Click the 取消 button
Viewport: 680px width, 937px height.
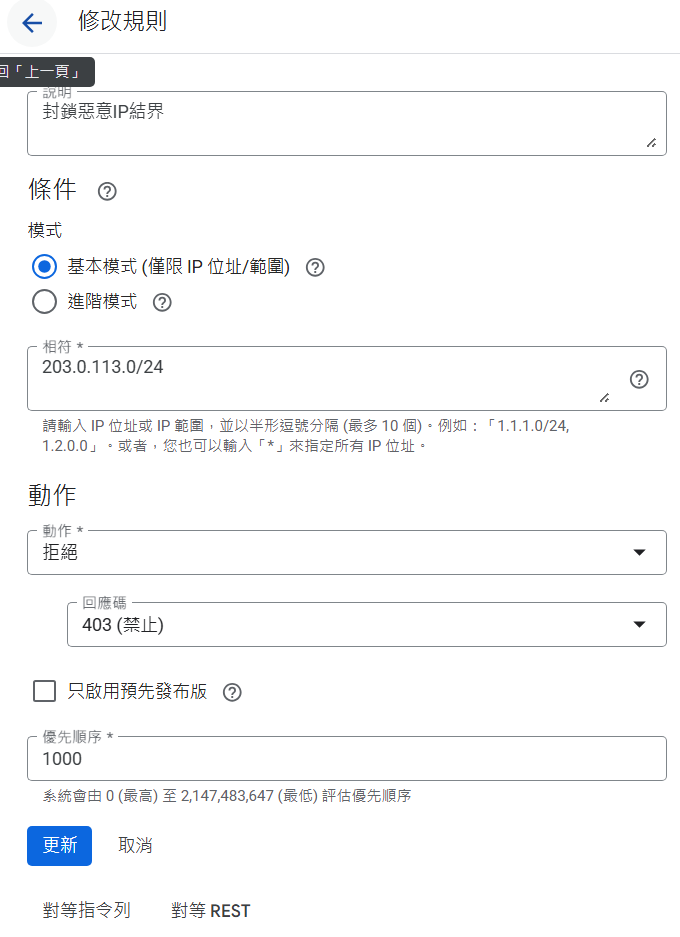pyautogui.click(x=135, y=845)
